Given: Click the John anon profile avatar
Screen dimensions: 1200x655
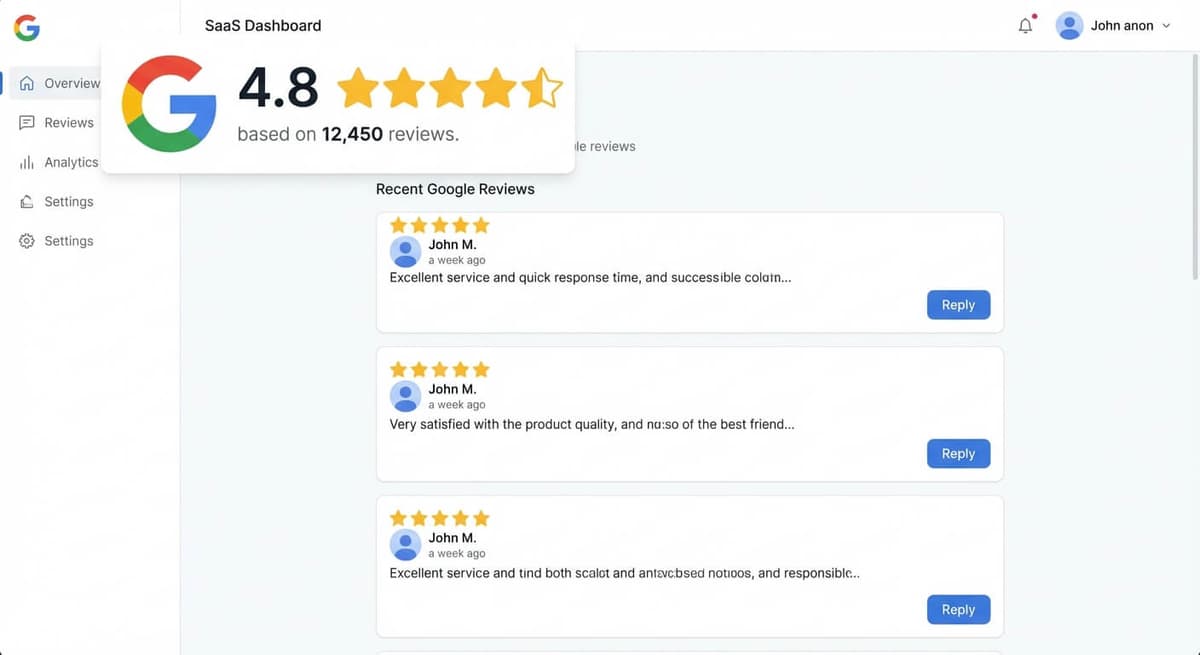Looking at the screenshot, I should (1069, 25).
